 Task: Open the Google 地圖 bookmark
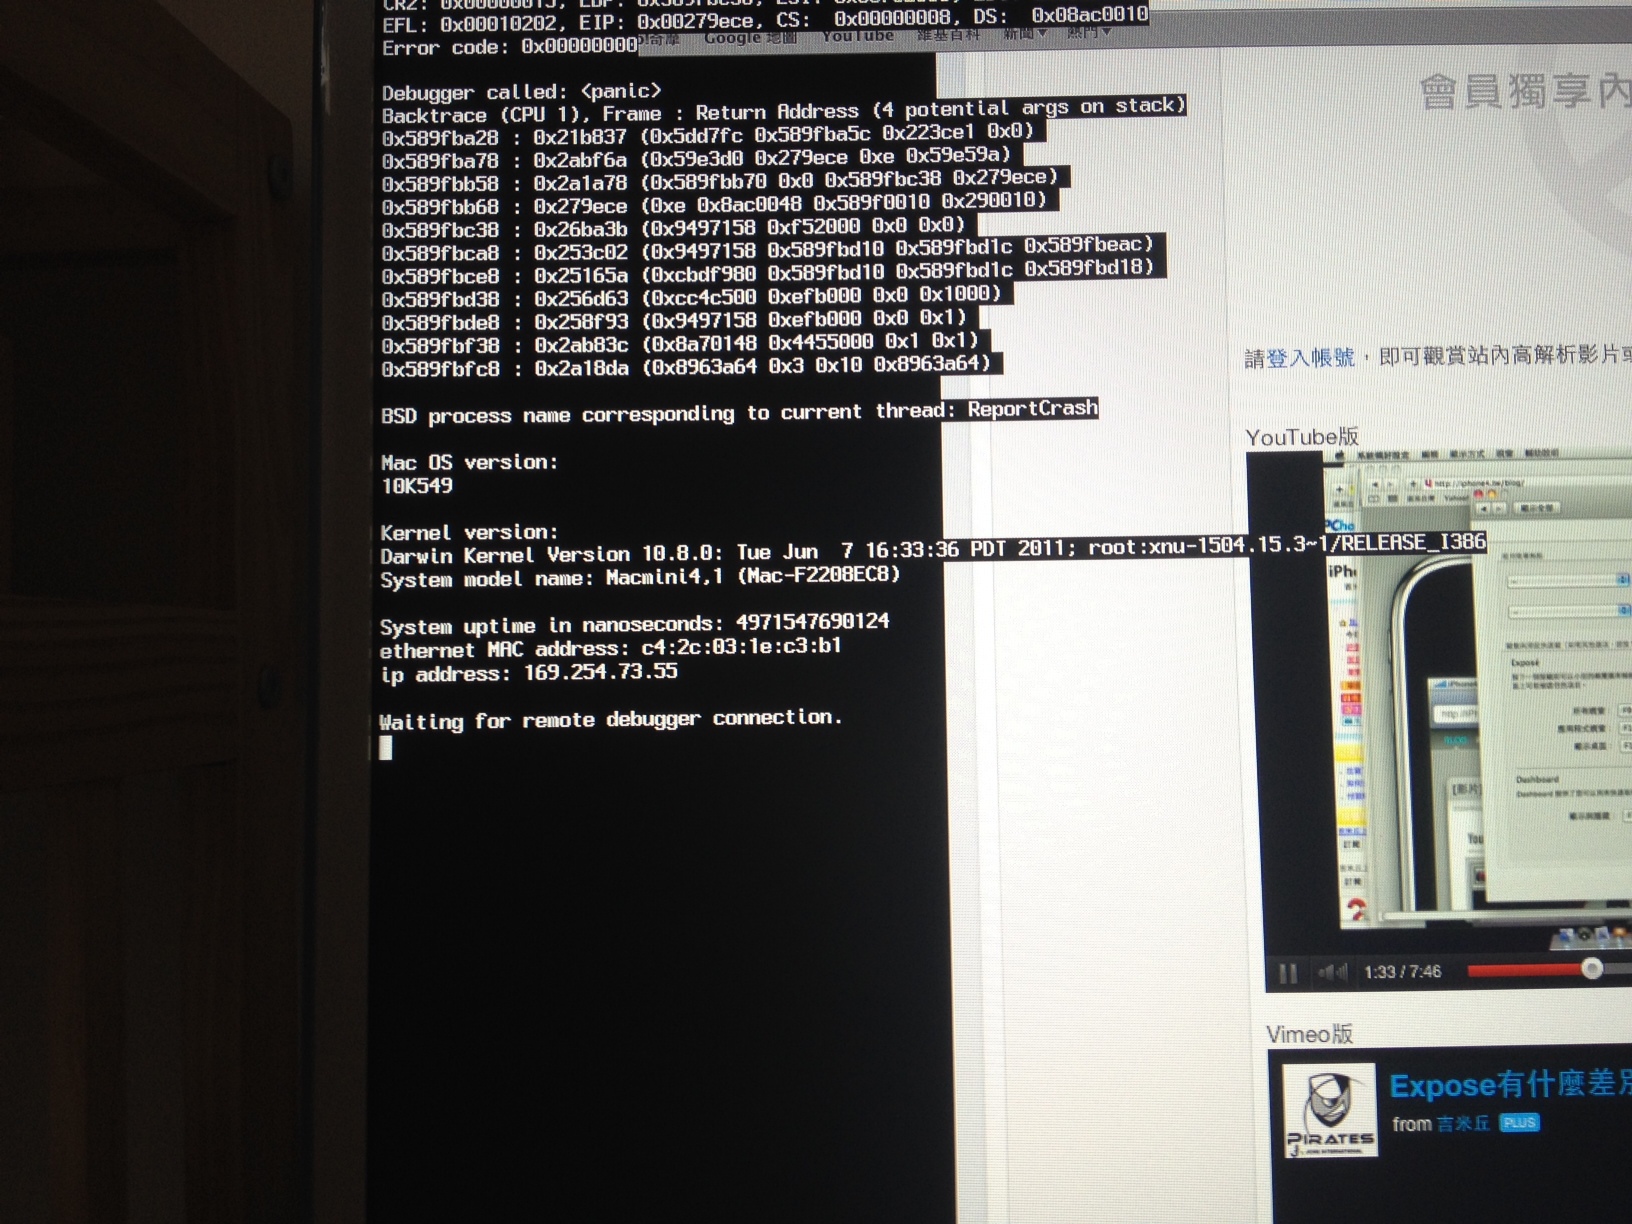coord(750,38)
